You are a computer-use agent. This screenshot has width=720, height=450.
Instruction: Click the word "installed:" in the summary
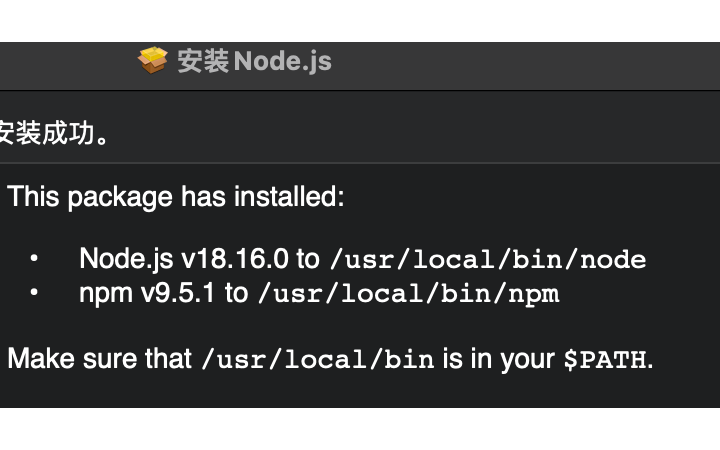tap(289, 197)
